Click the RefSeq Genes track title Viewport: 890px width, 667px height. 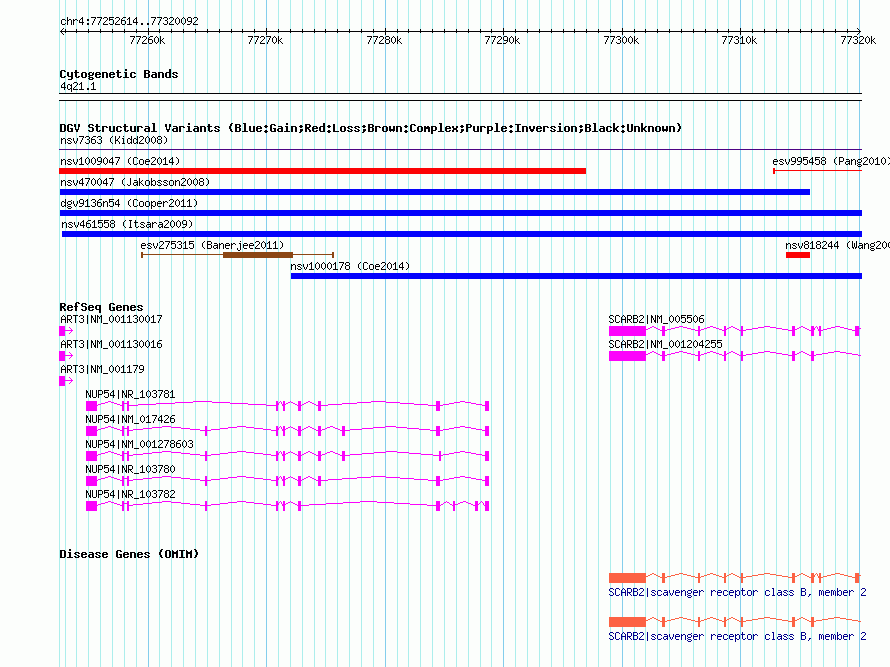(x=101, y=307)
